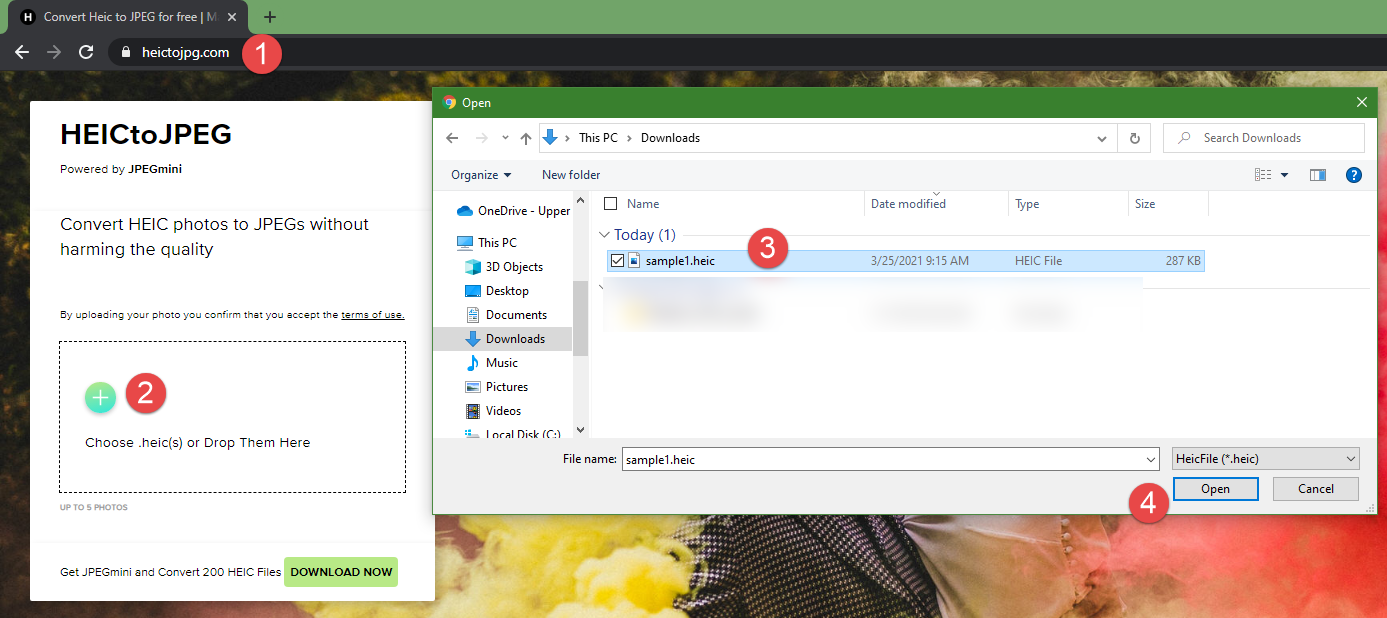Change view layout icon
The height and width of the screenshot is (618, 1387).
point(1263,175)
